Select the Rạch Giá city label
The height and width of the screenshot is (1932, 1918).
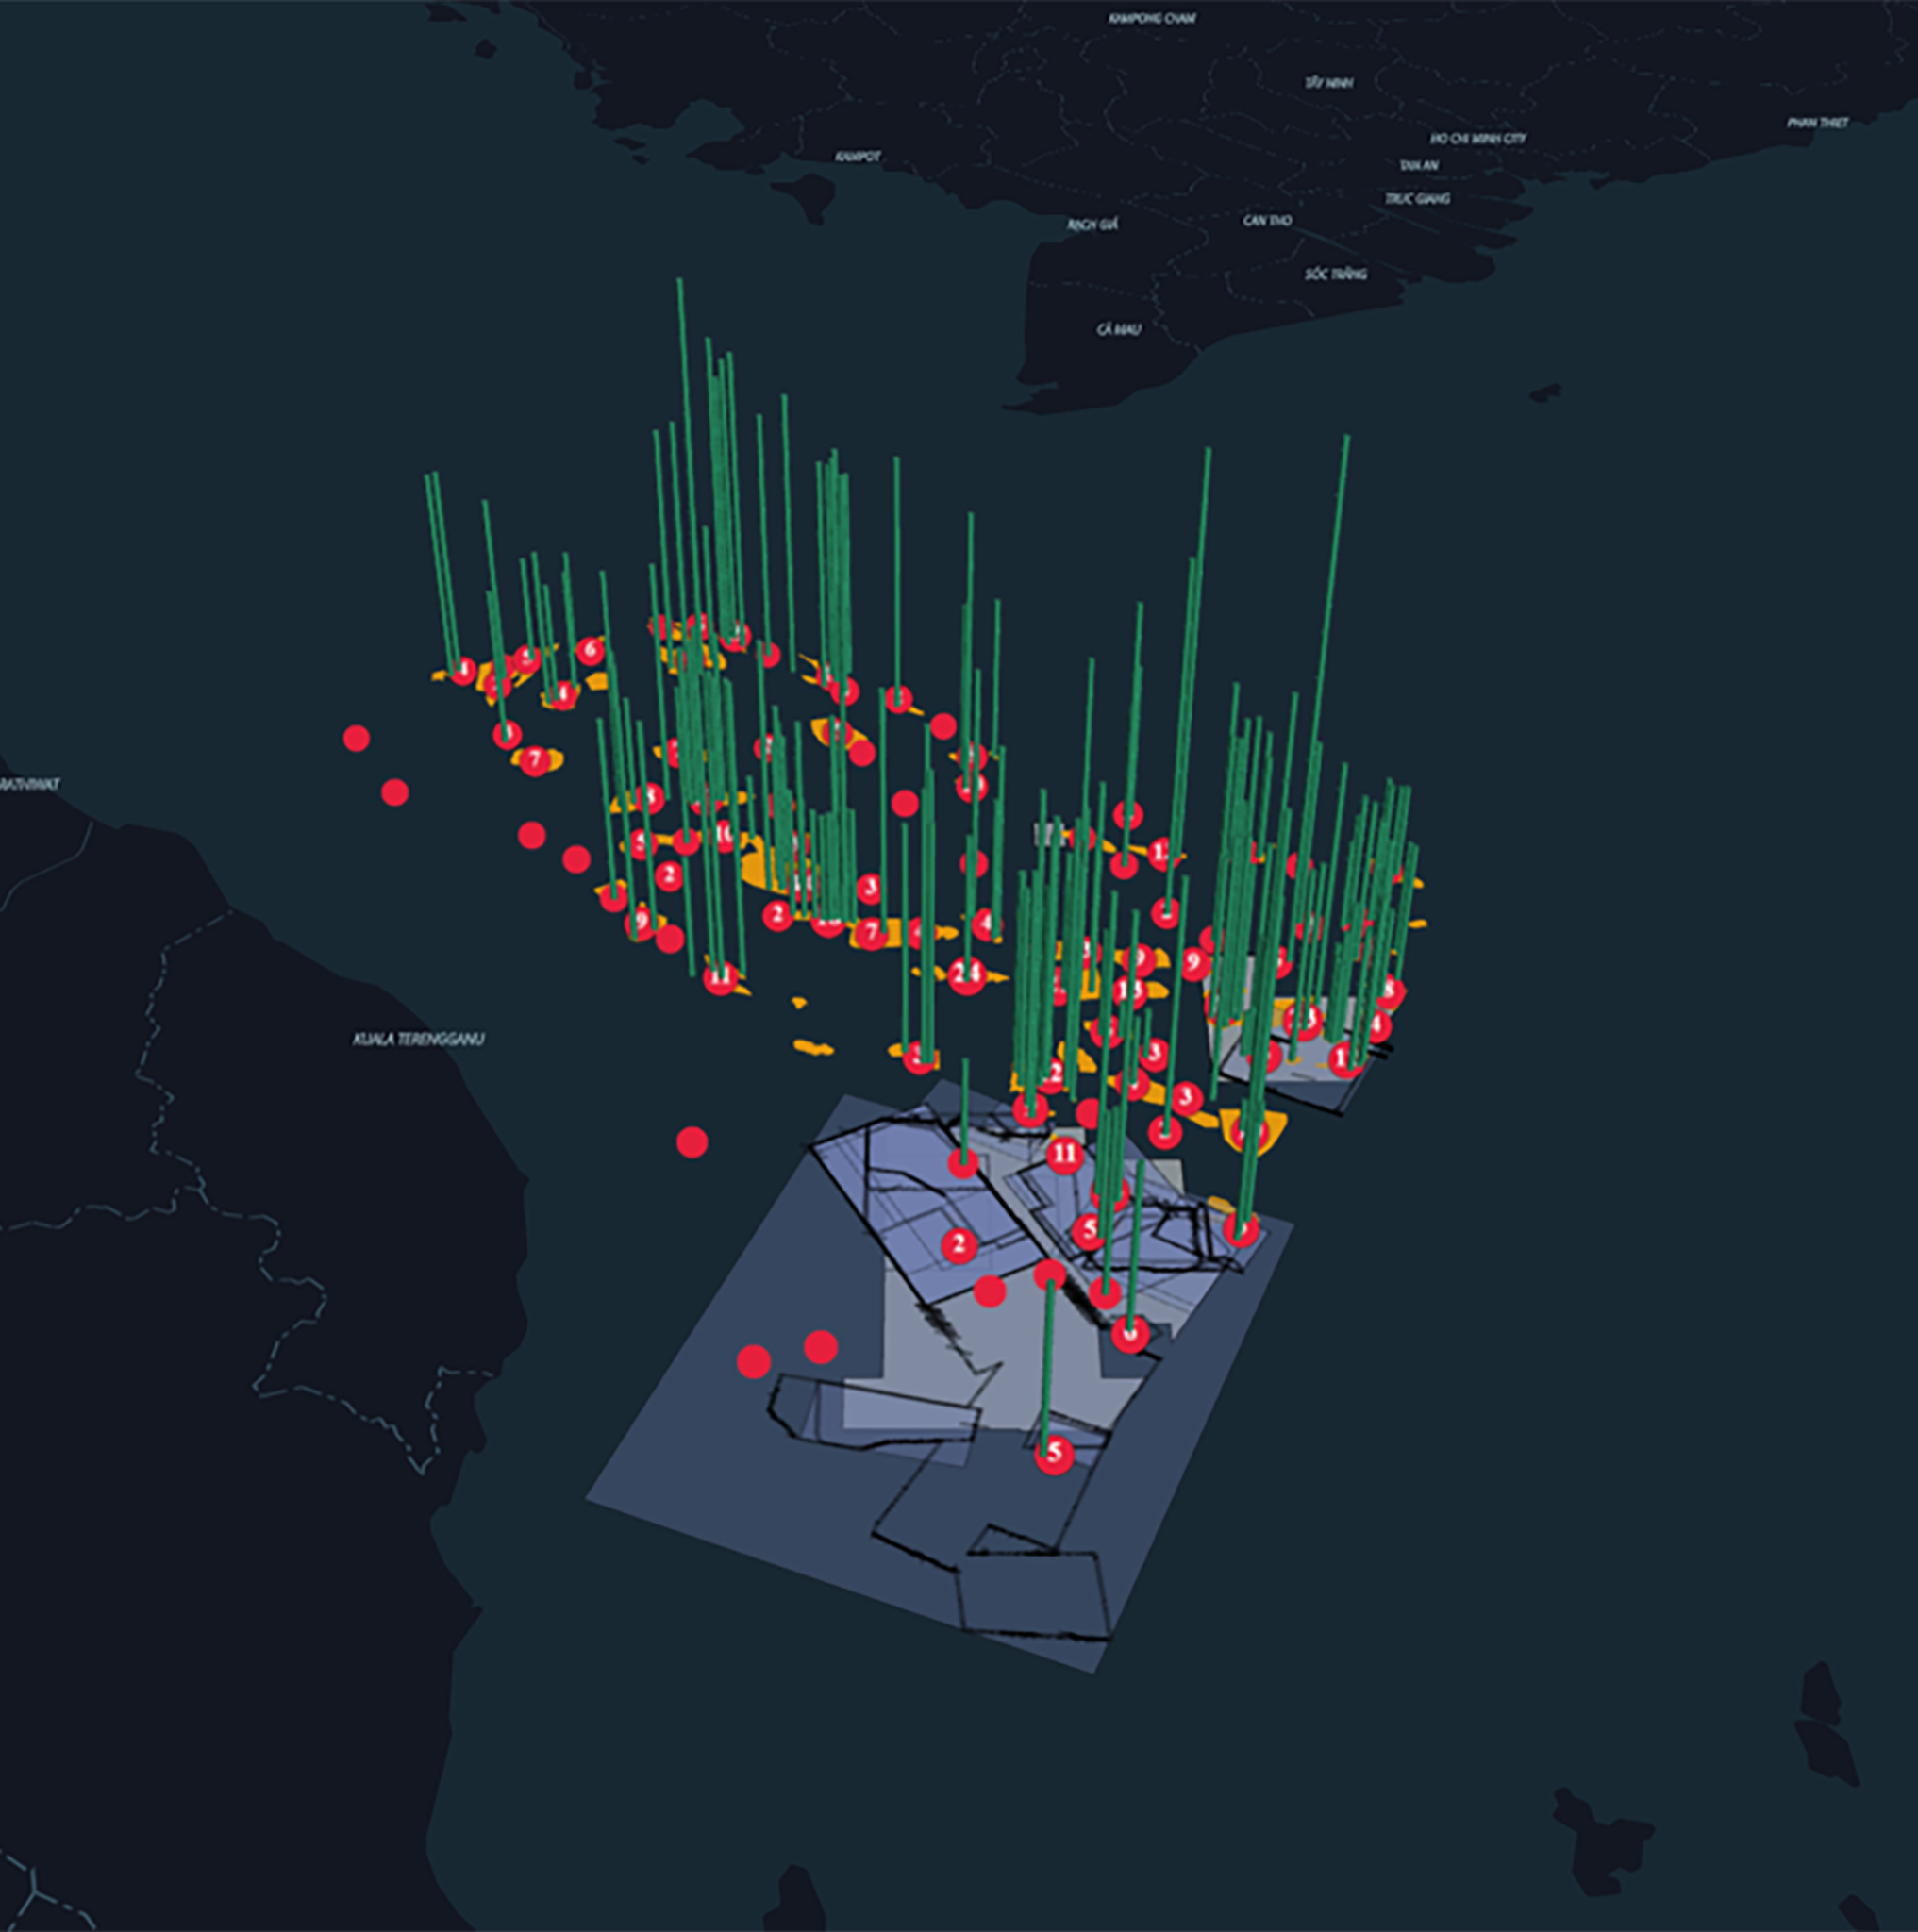(1092, 225)
